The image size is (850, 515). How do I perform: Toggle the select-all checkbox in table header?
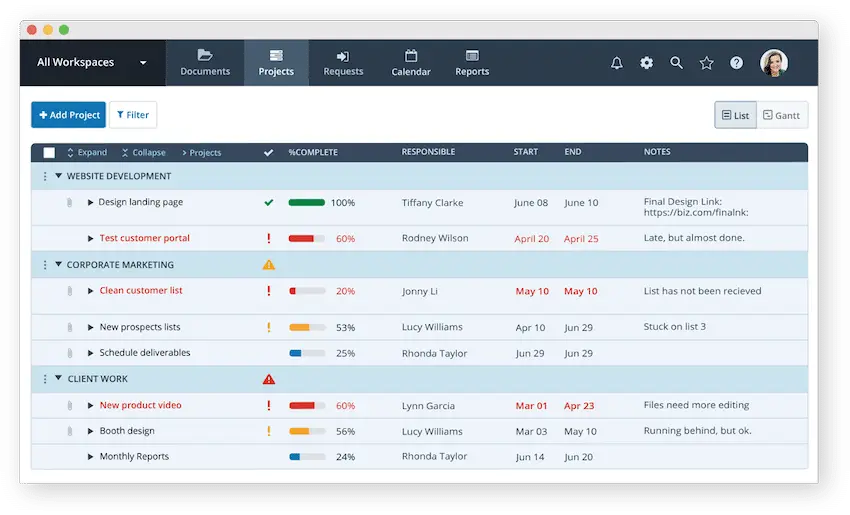pos(49,153)
